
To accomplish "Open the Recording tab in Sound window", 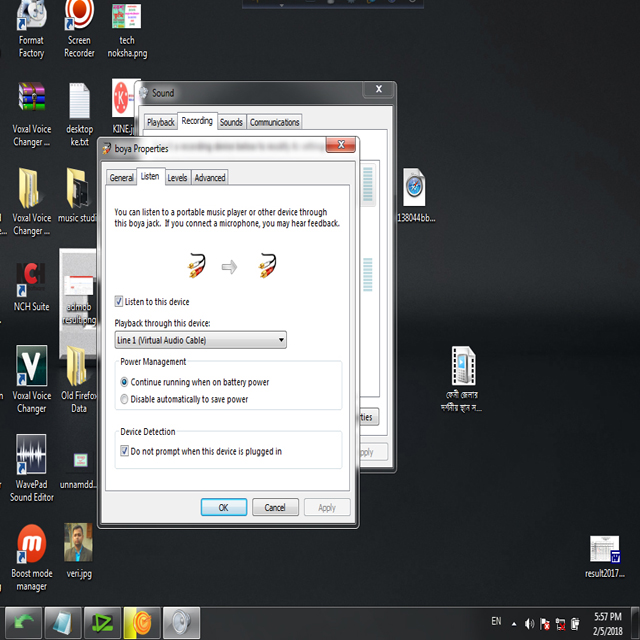I will [197, 121].
